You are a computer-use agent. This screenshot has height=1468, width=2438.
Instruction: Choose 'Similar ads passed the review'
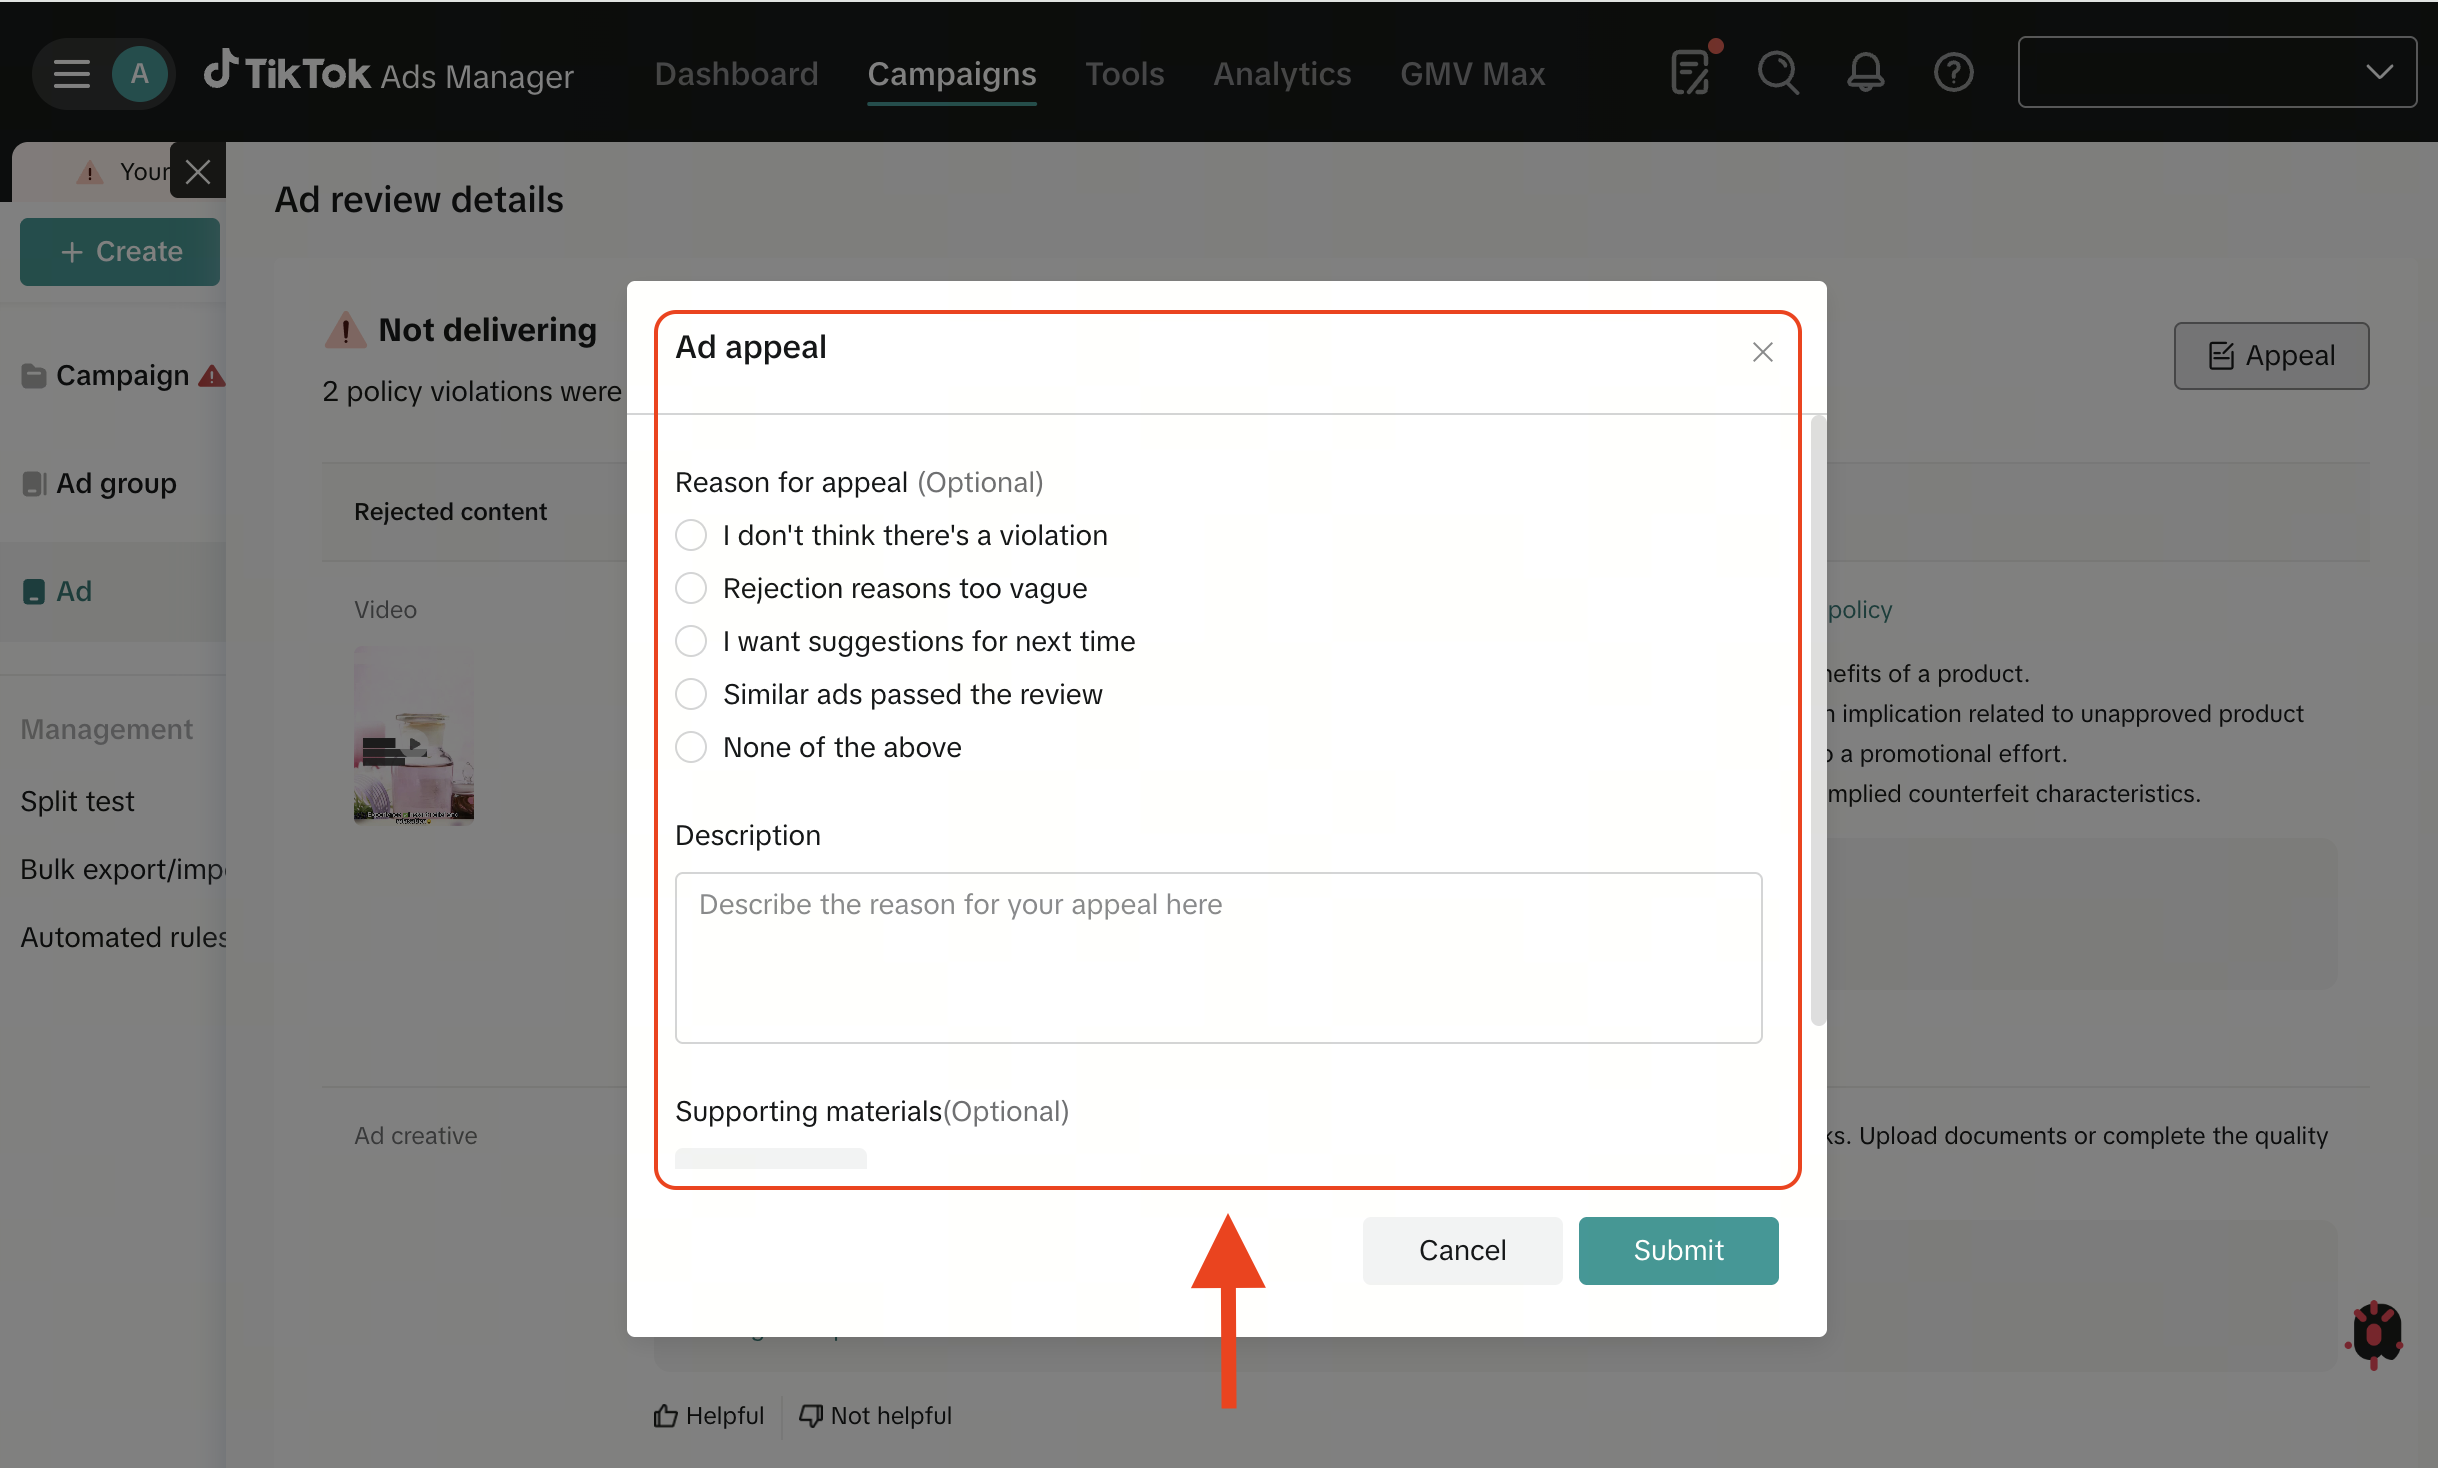pos(690,694)
